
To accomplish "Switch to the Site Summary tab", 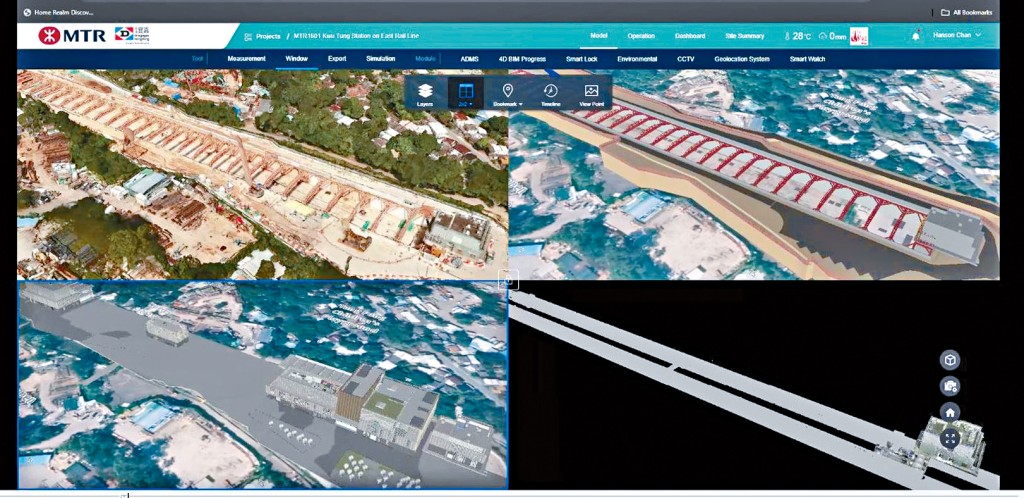I will 744,36.
